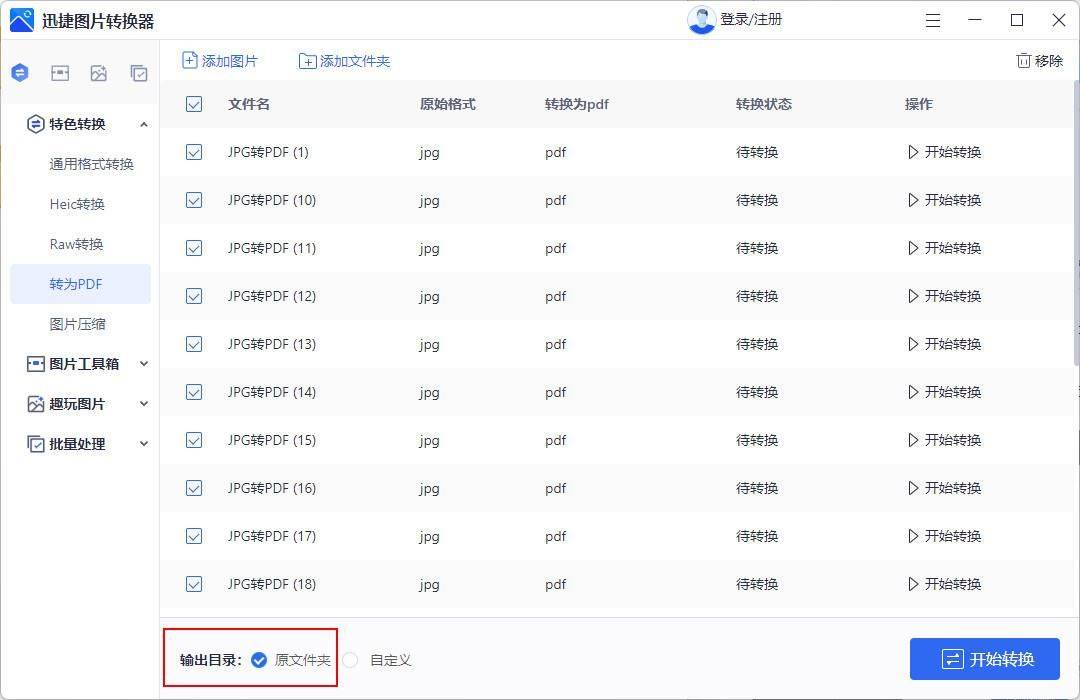
Task: Toggle the select-all checkbox in header
Action: click(x=194, y=104)
